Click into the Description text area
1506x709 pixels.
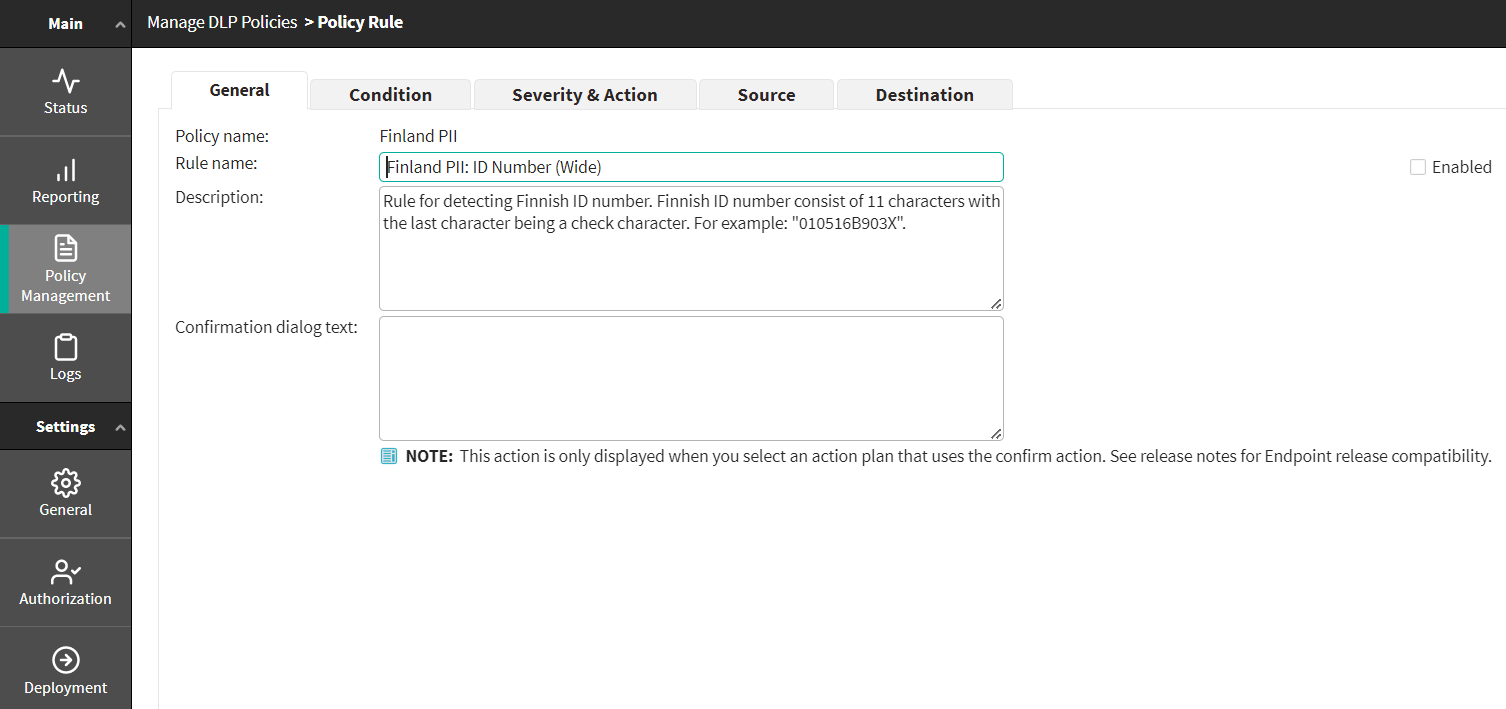(690, 260)
